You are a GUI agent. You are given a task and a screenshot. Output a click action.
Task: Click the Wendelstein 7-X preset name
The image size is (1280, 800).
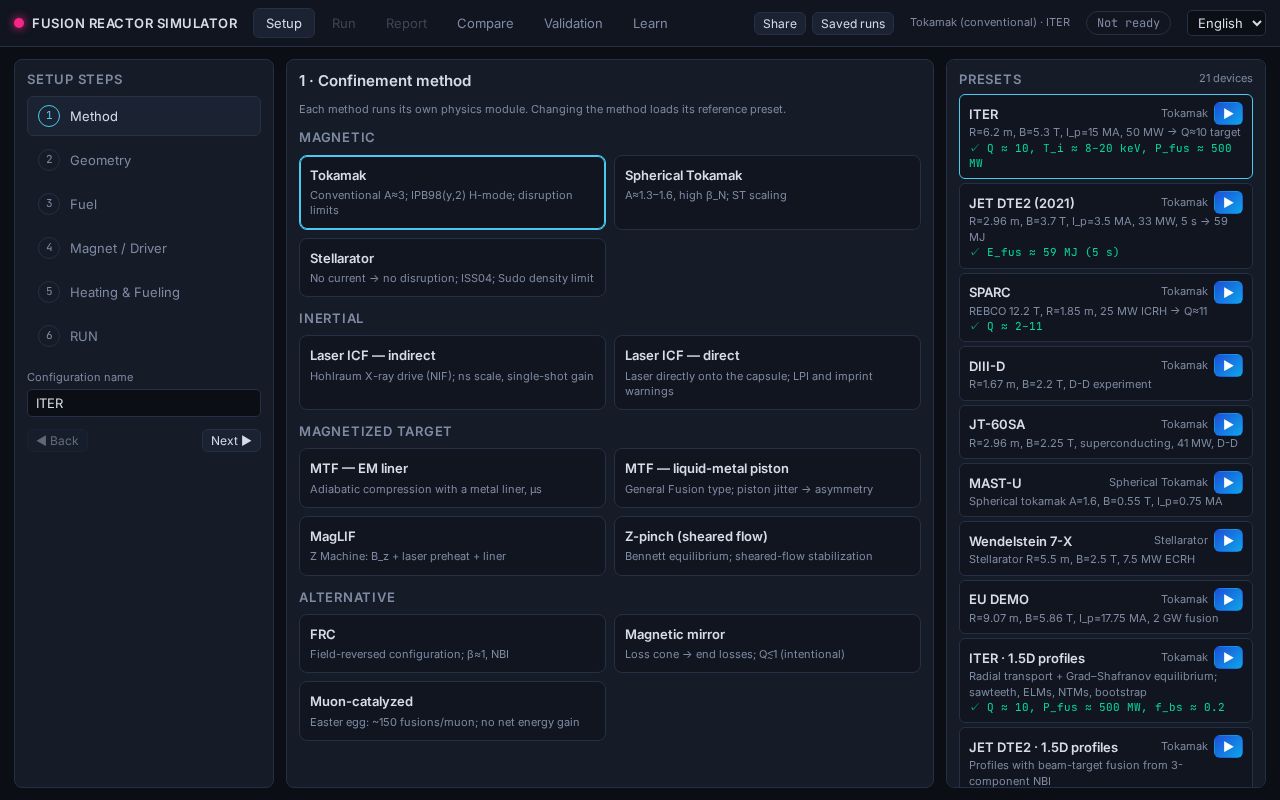[x=1020, y=541]
